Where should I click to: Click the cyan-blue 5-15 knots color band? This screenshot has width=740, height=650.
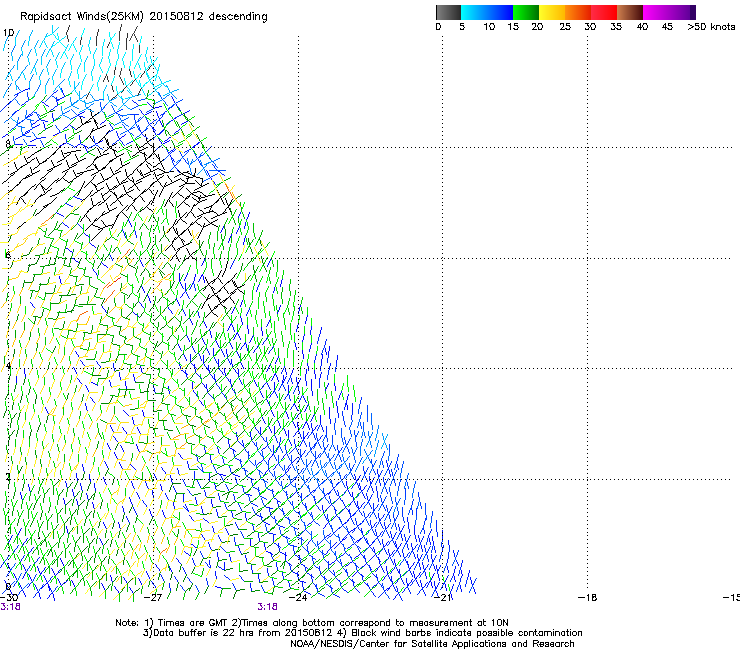click(x=487, y=12)
